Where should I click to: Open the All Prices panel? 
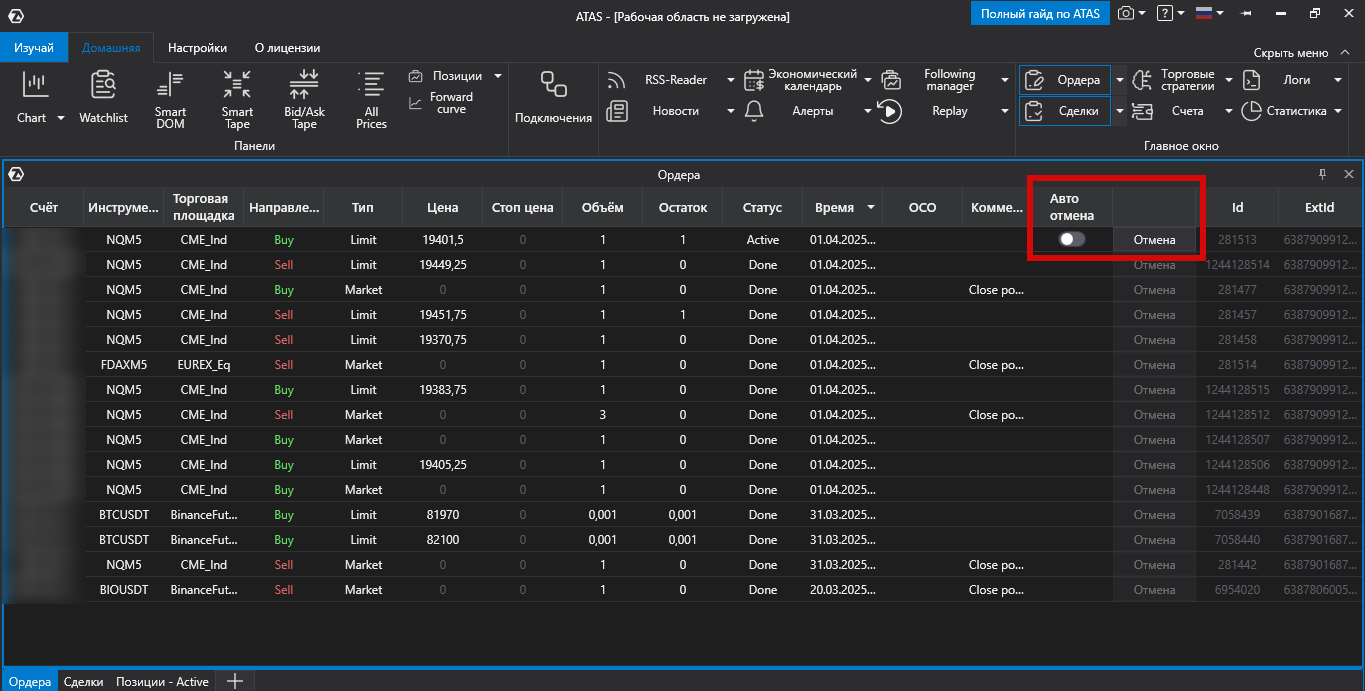(x=371, y=99)
